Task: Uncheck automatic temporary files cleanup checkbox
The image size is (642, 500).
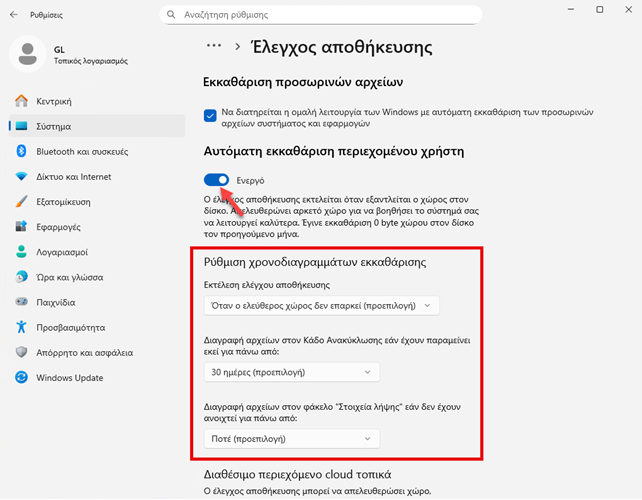Action: click(210, 116)
